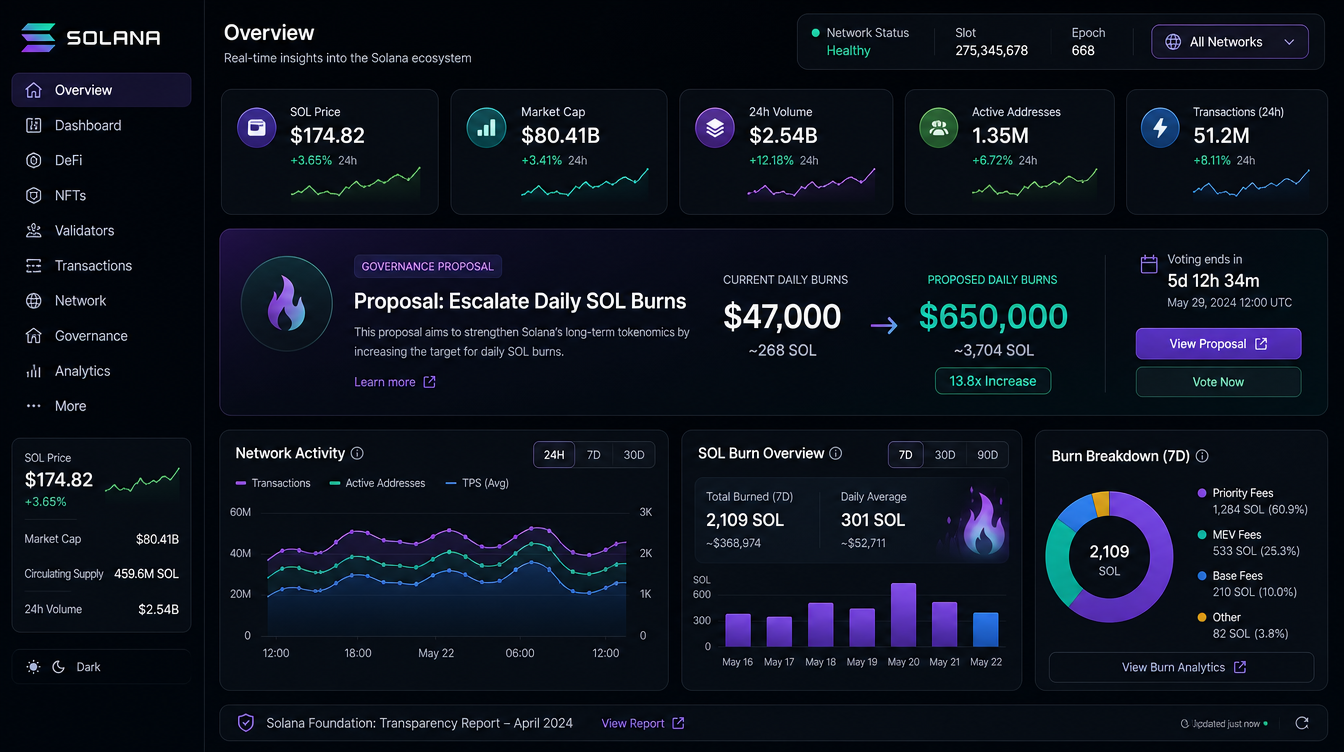Click the View Burn Analytics button
This screenshot has height=752, width=1344.
tap(1181, 667)
